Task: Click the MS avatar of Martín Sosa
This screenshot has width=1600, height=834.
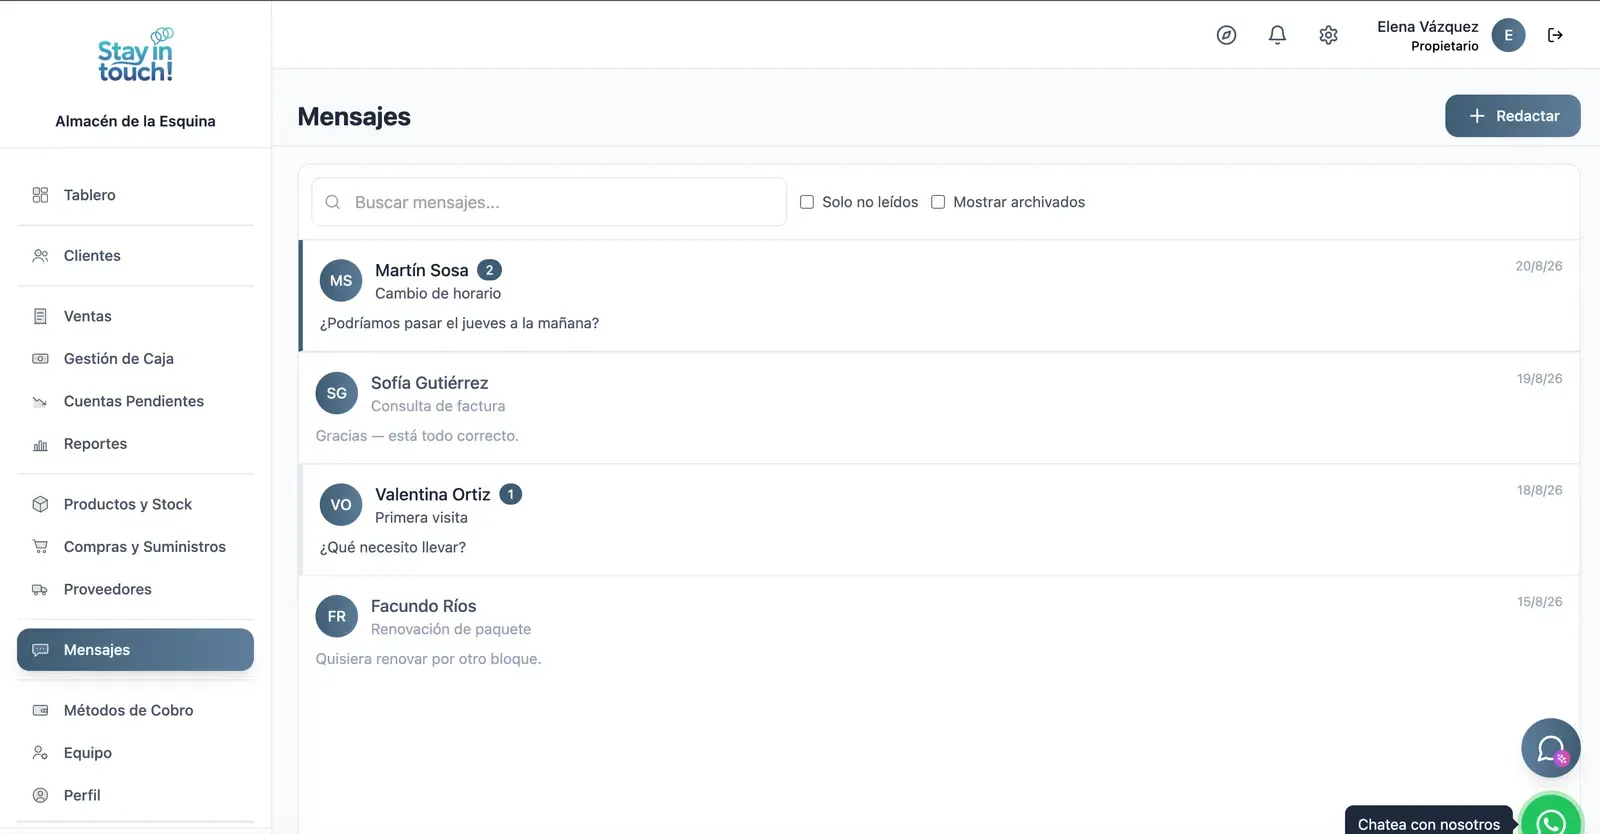Action: [x=341, y=281]
